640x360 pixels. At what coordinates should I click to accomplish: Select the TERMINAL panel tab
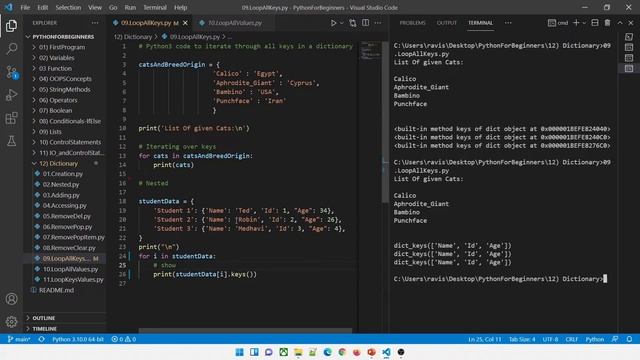click(480, 23)
